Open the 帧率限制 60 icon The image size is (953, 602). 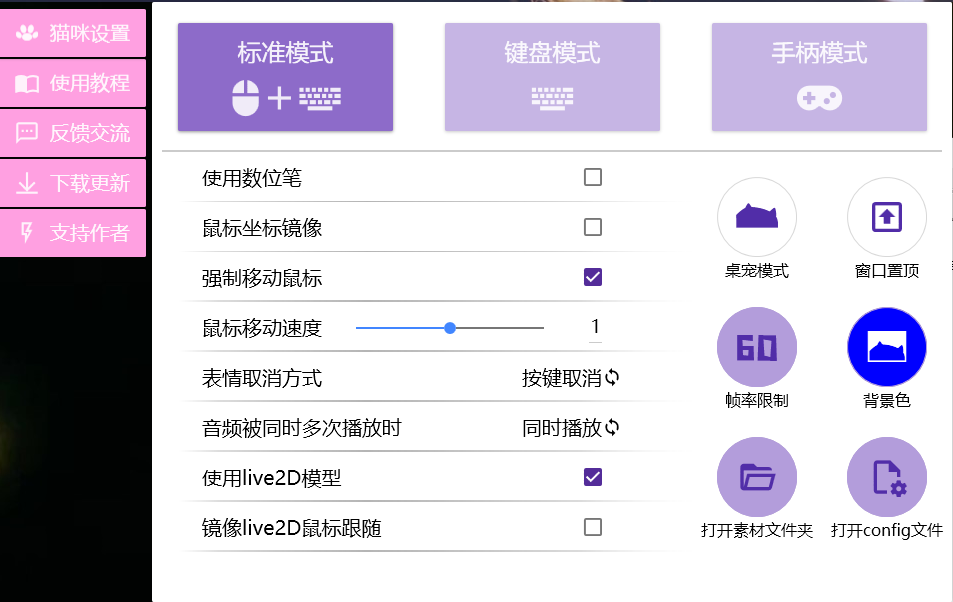[756, 347]
